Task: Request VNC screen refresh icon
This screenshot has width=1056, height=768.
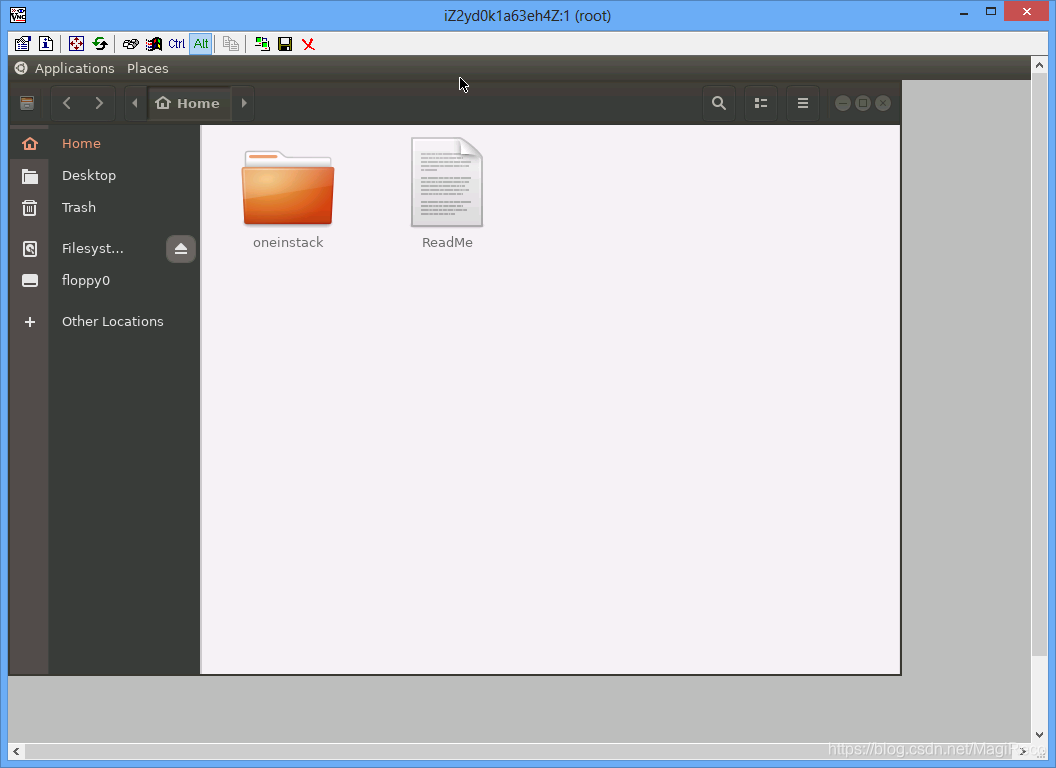Action: tap(100, 44)
